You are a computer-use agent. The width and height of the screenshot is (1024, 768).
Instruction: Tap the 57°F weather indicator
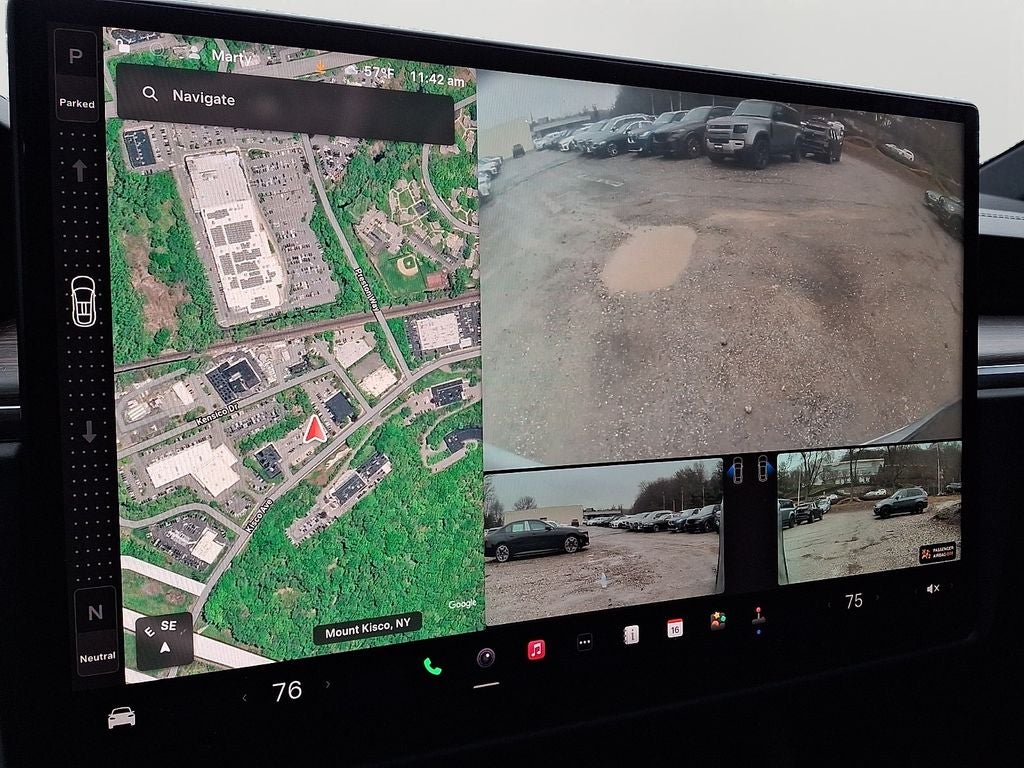371,71
